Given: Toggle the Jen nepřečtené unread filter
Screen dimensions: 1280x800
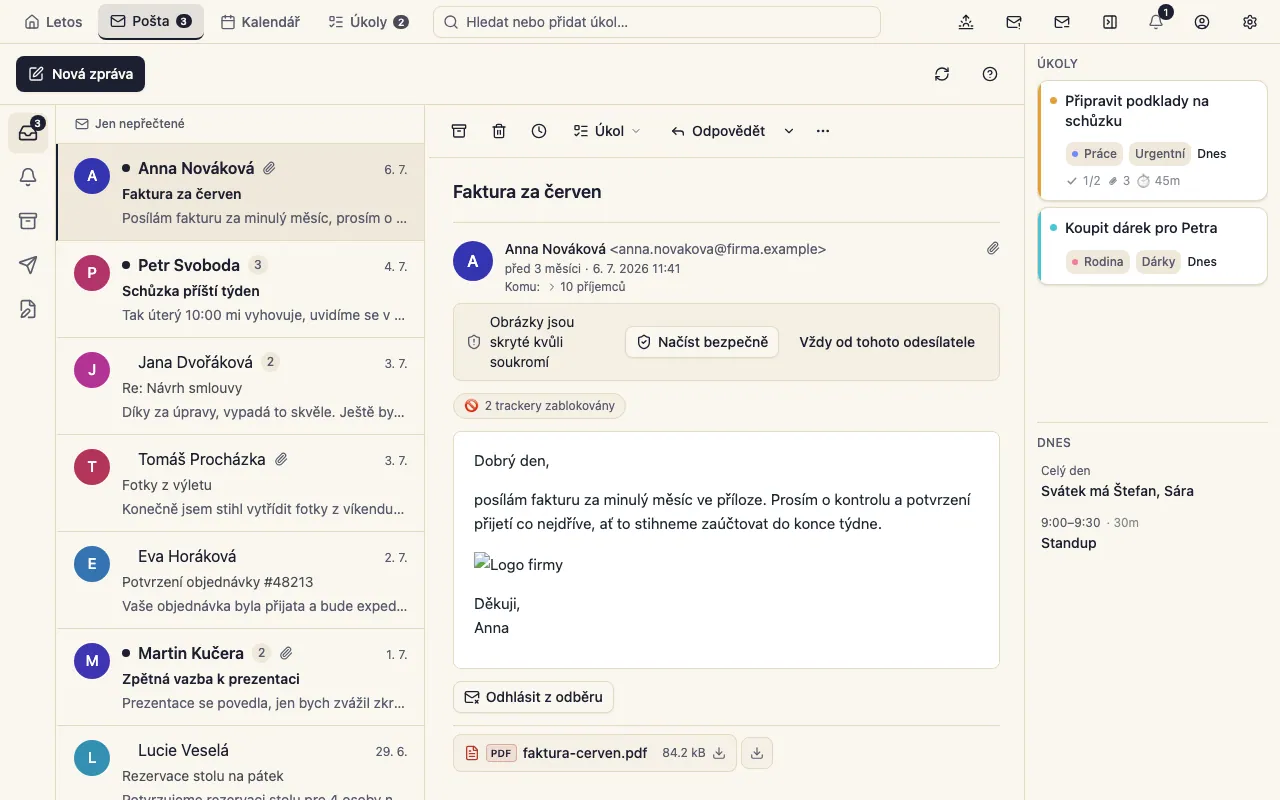Looking at the screenshot, I should 130,124.
